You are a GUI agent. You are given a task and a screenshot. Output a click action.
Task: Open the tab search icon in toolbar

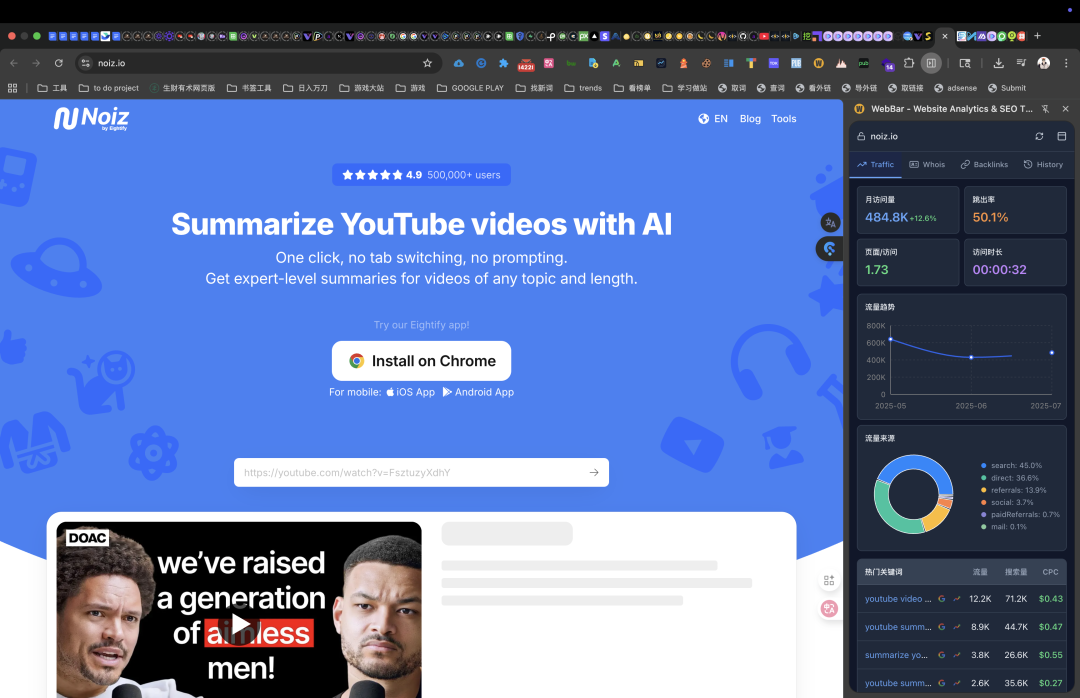(x=965, y=63)
